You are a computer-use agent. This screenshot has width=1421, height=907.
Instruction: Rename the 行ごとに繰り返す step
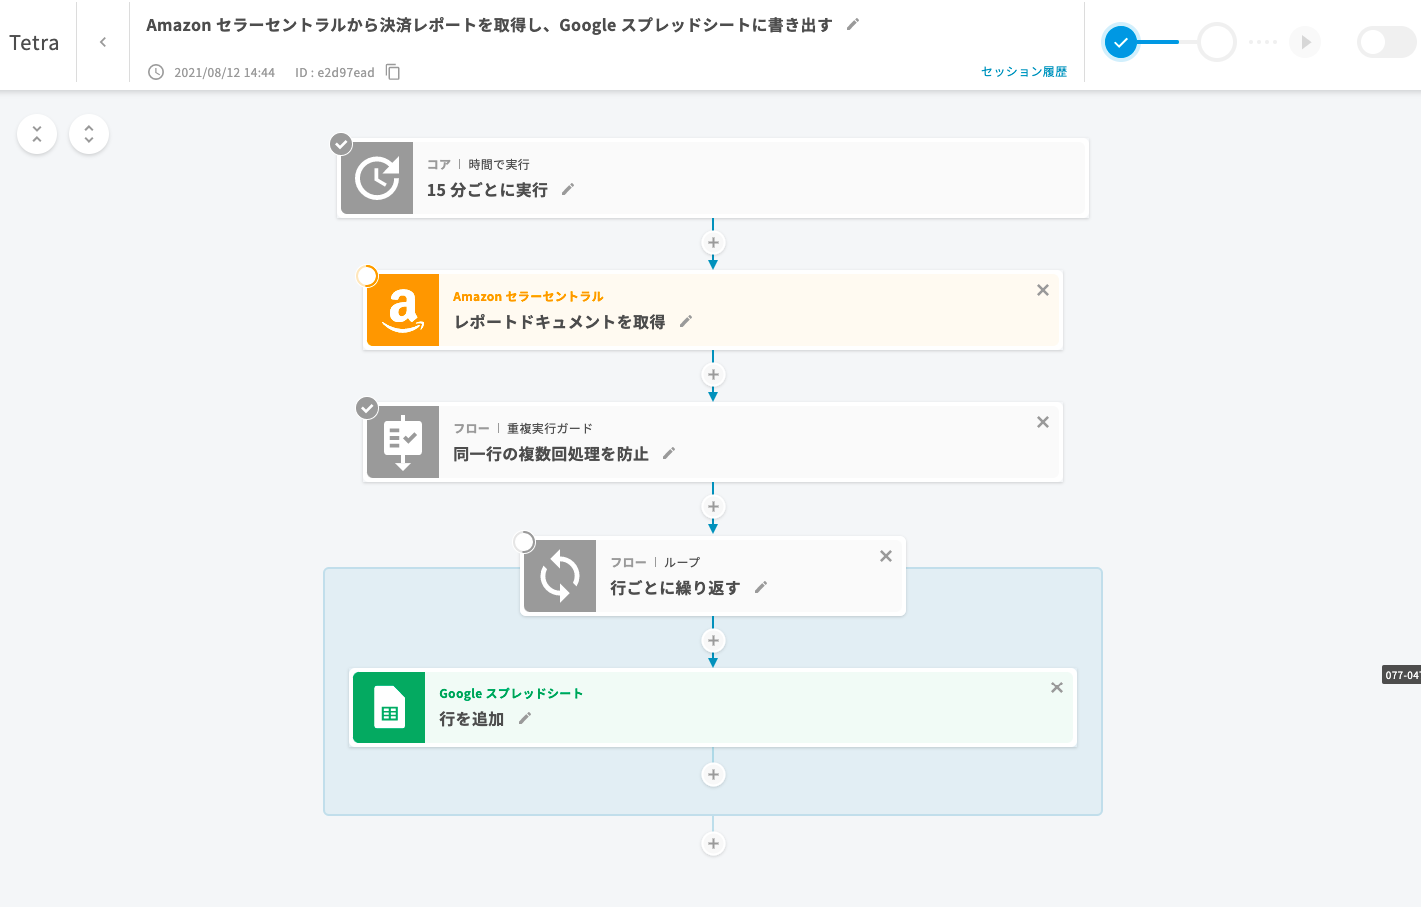pos(761,587)
